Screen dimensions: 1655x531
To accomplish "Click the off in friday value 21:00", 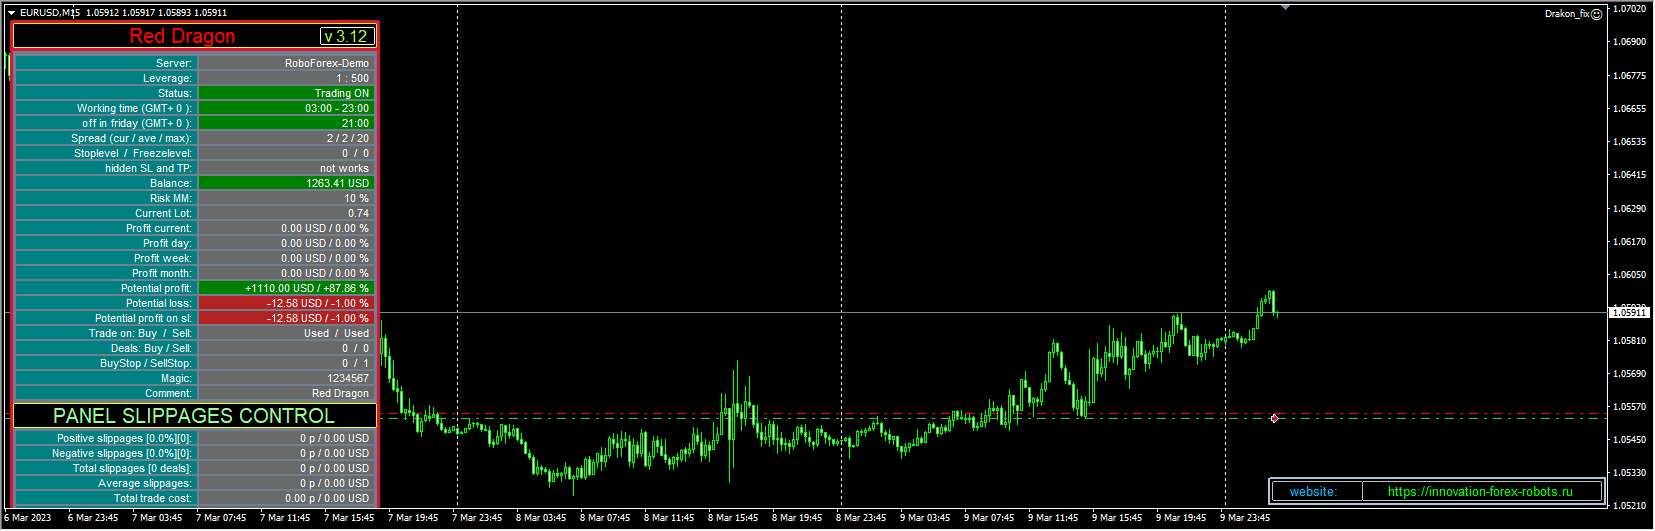I will [285, 123].
